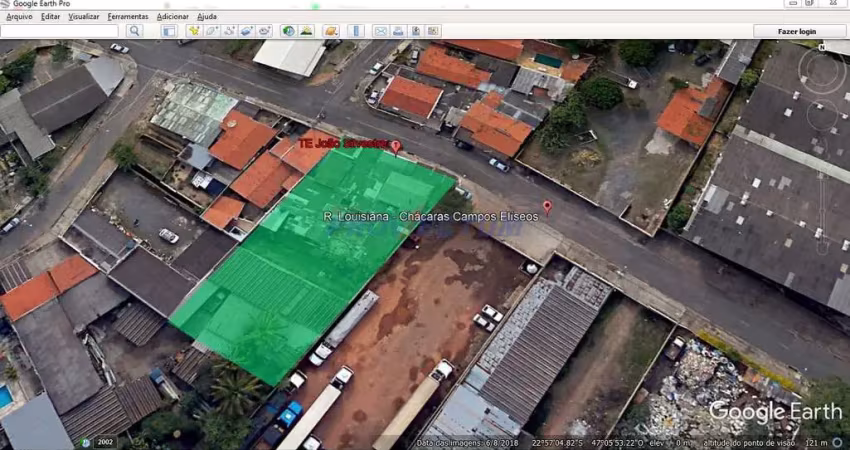Image resolution: width=850 pixels, height=450 pixels.
Task: Toggle historical imagery clock button
Action: click(288, 31)
